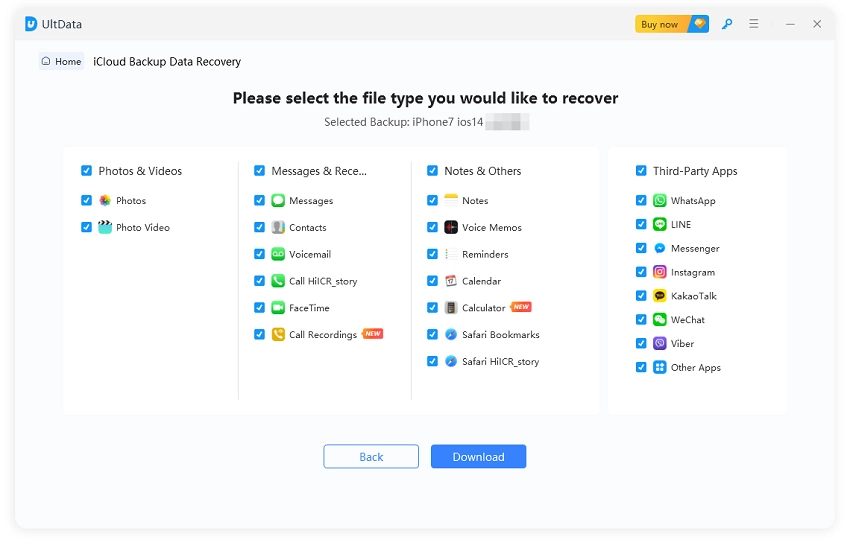Open the register key icon

click(727, 24)
